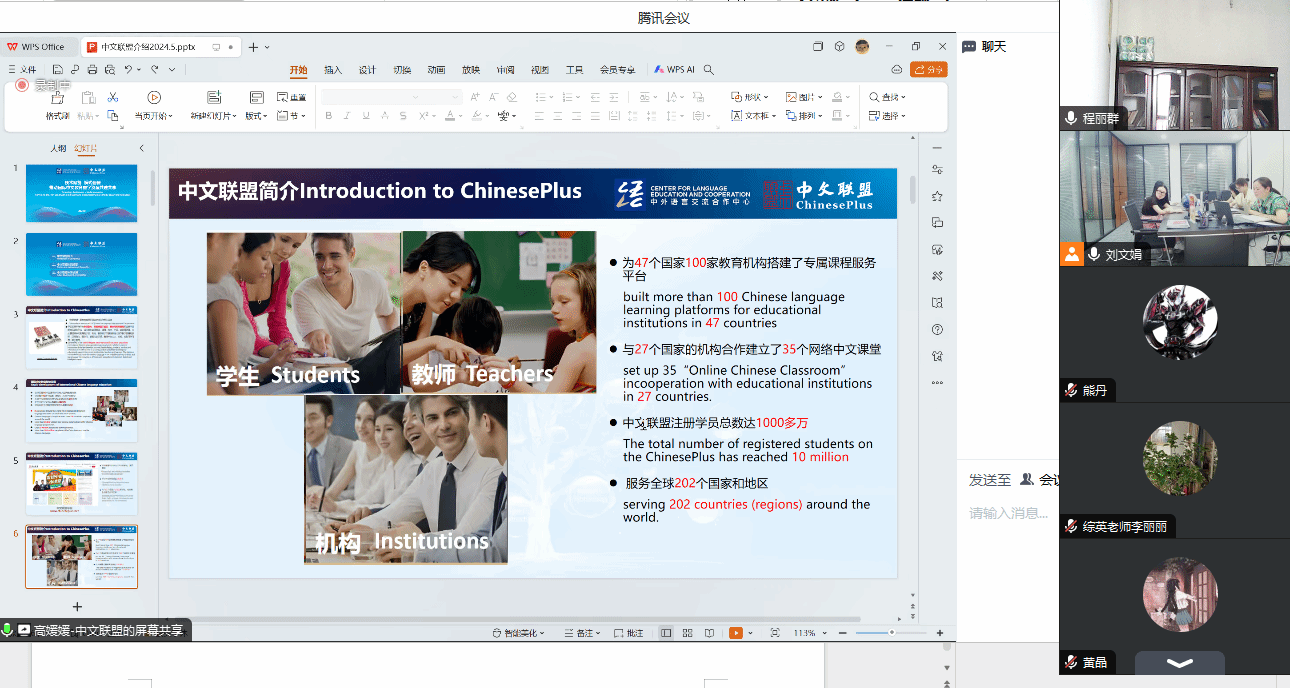Screen dimensions: 1290x688
Task: Toggle underline text formatting
Action: tap(365, 116)
